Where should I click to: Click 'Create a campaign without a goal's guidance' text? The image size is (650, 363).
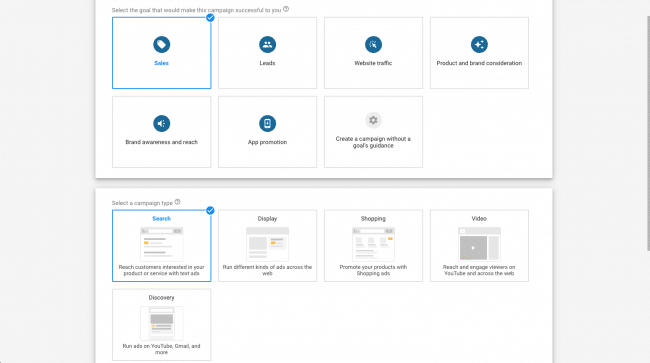(x=373, y=142)
